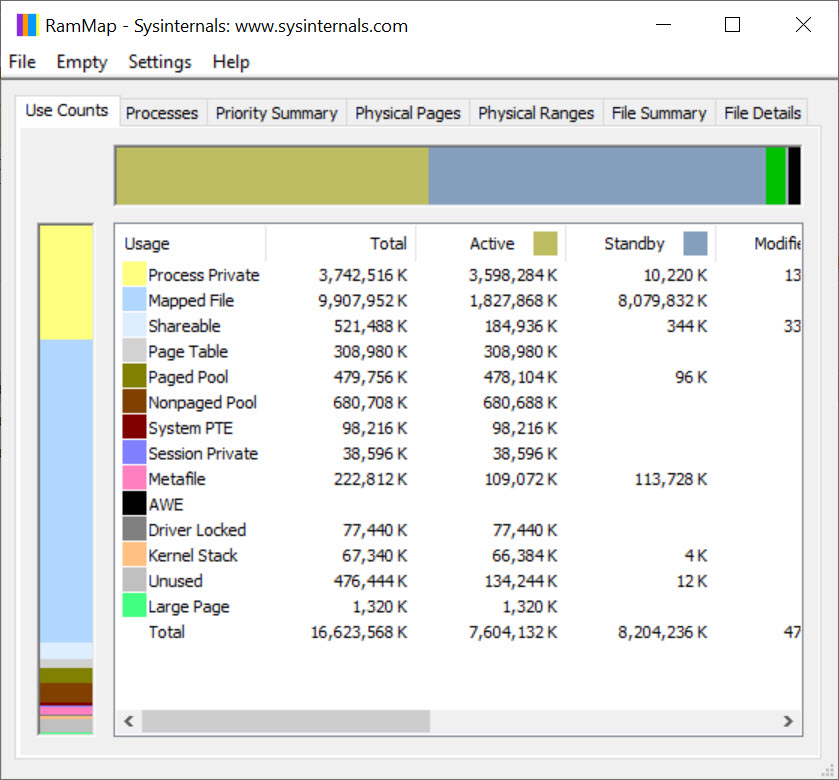Viewport: 839px width, 780px height.
Task: Switch to the Processes tab
Action: (x=162, y=113)
